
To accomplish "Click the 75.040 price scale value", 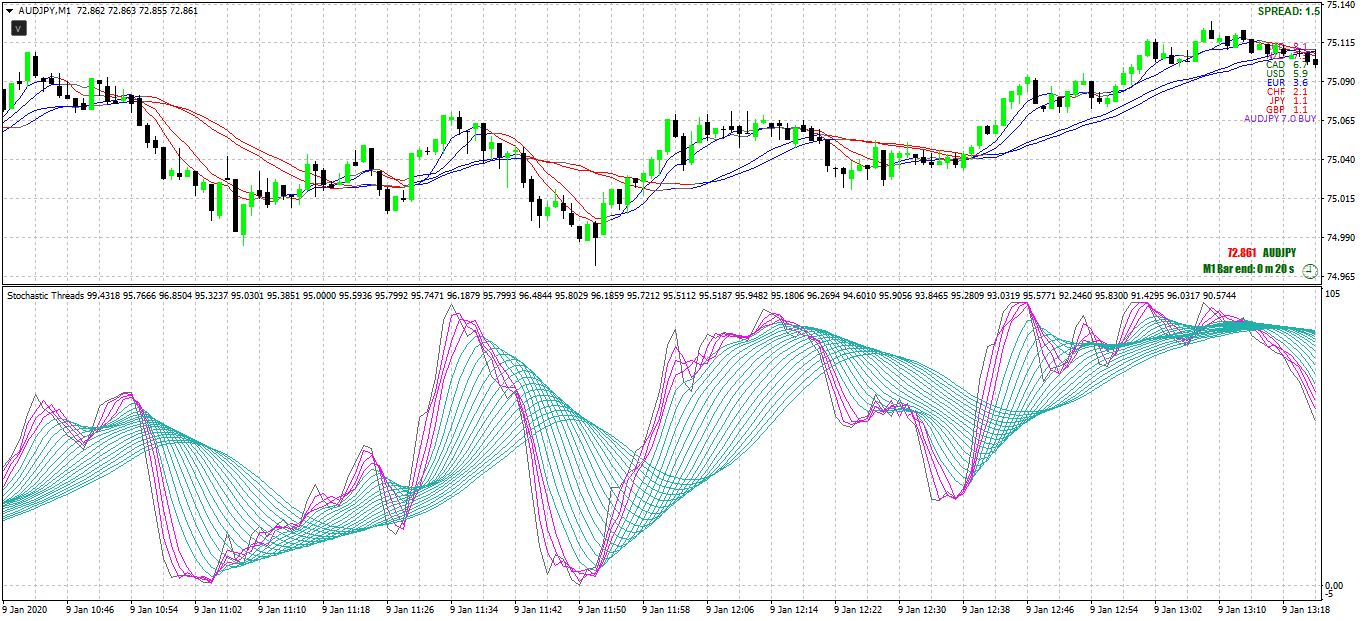I will (1341, 160).
